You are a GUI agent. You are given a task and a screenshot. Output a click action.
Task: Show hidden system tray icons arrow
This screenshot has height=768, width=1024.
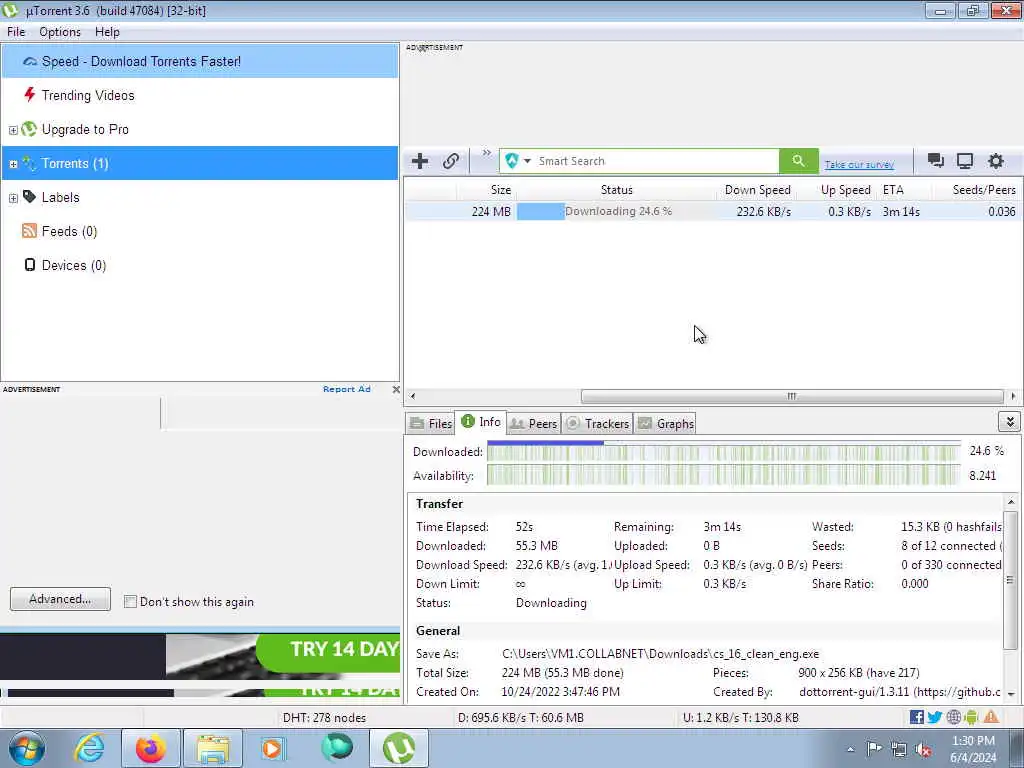point(850,750)
